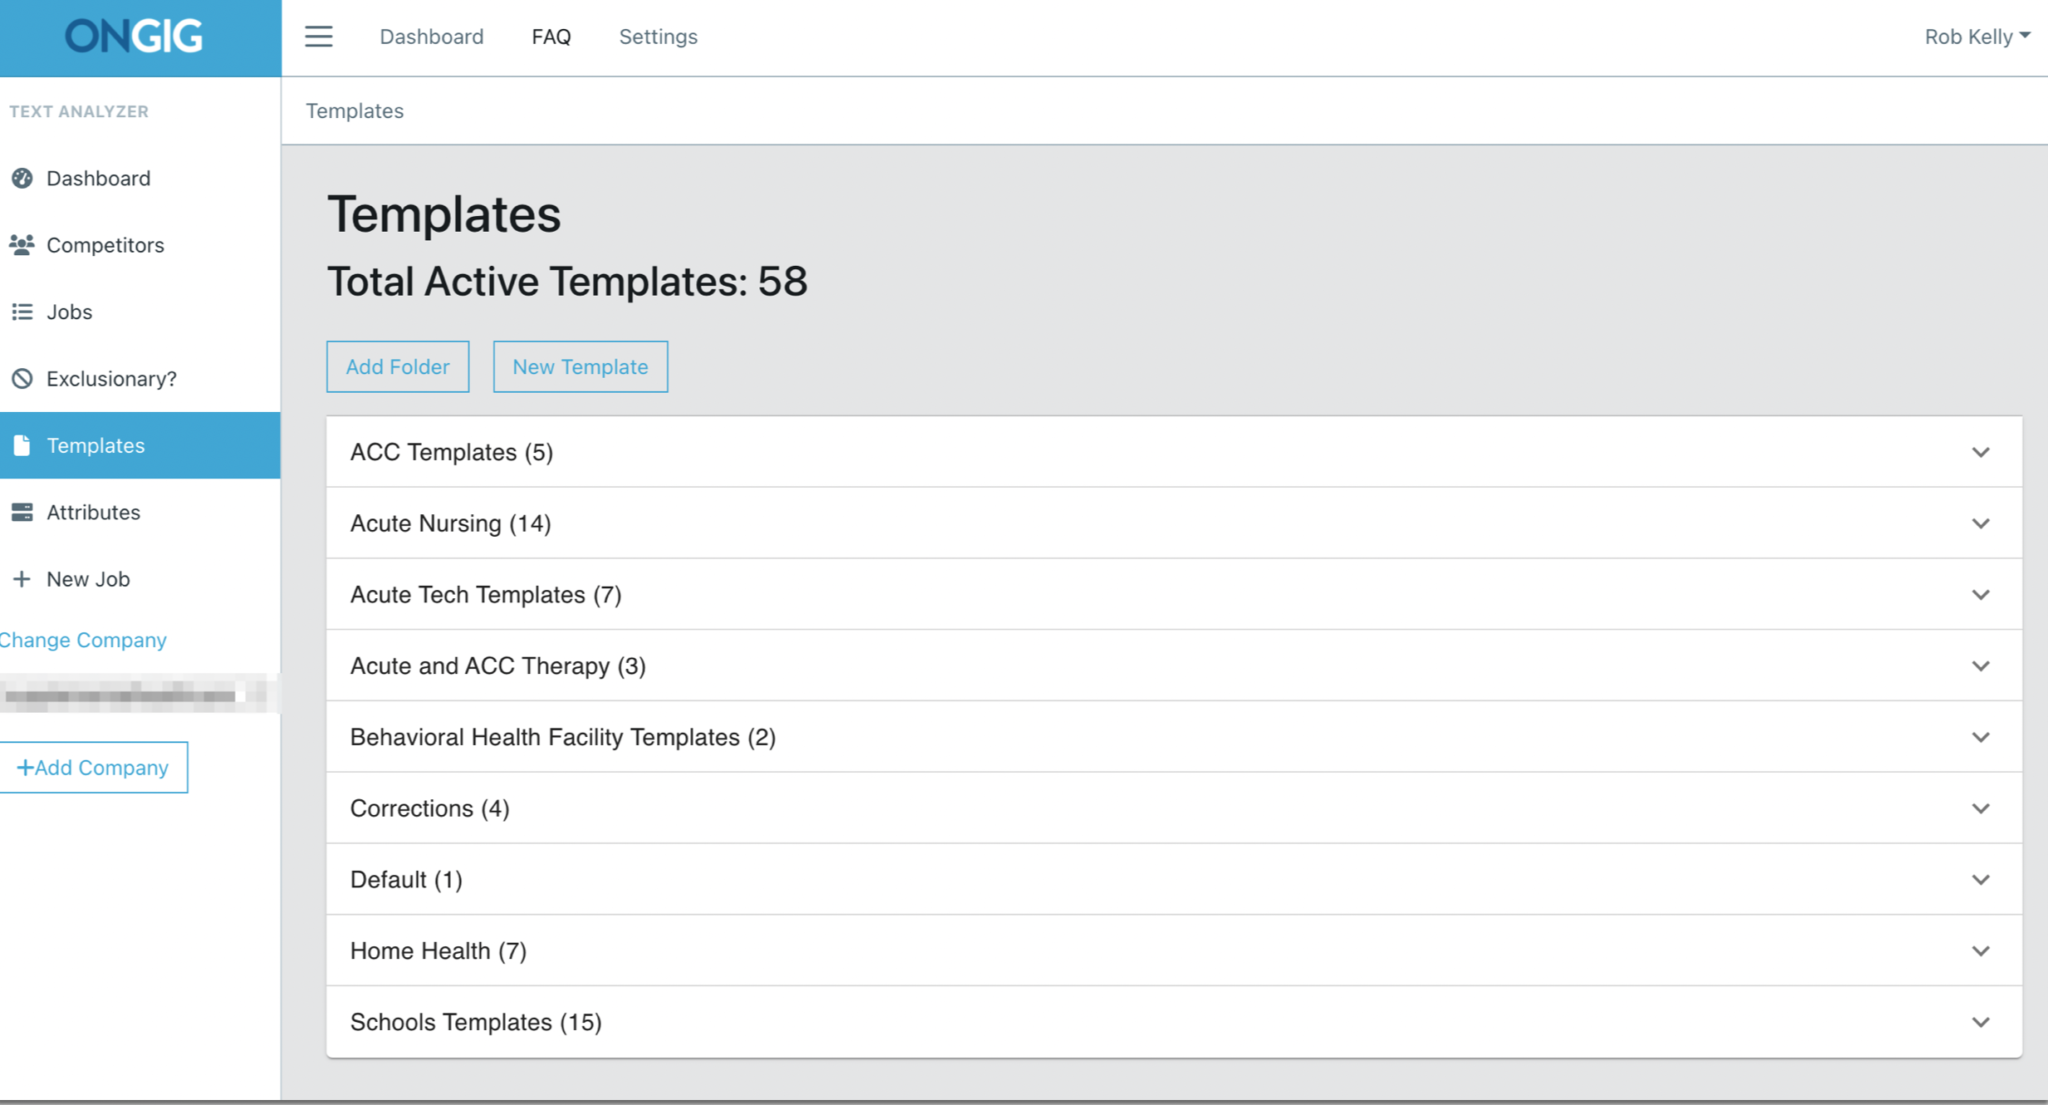This screenshot has width=2048, height=1105.
Task: Expand the Acute Nursing folder
Action: [x=1981, y=523]
